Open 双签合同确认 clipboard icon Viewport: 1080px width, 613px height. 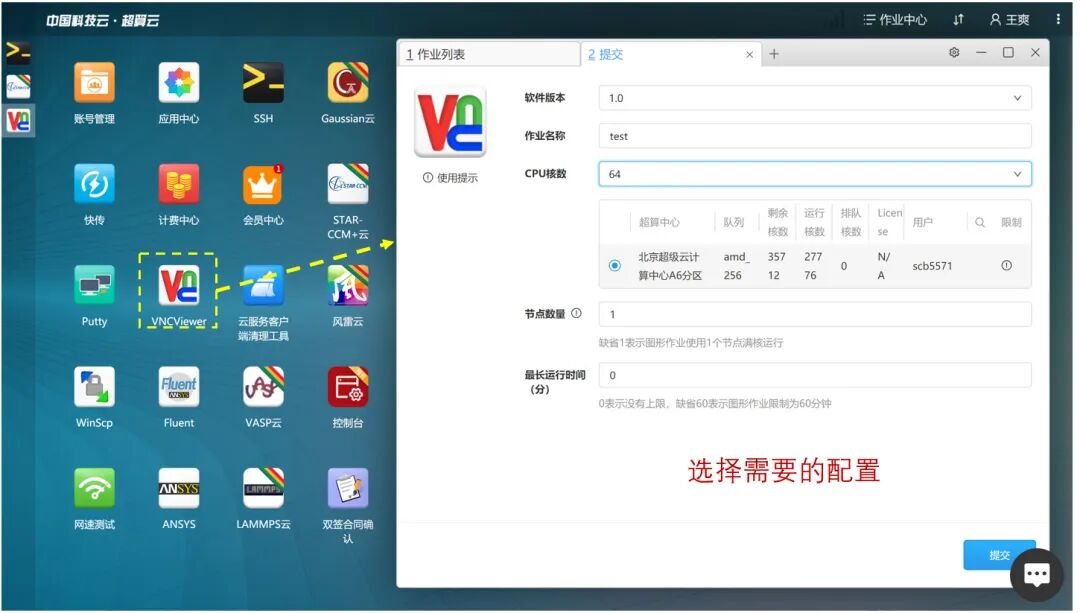[348, 488]
